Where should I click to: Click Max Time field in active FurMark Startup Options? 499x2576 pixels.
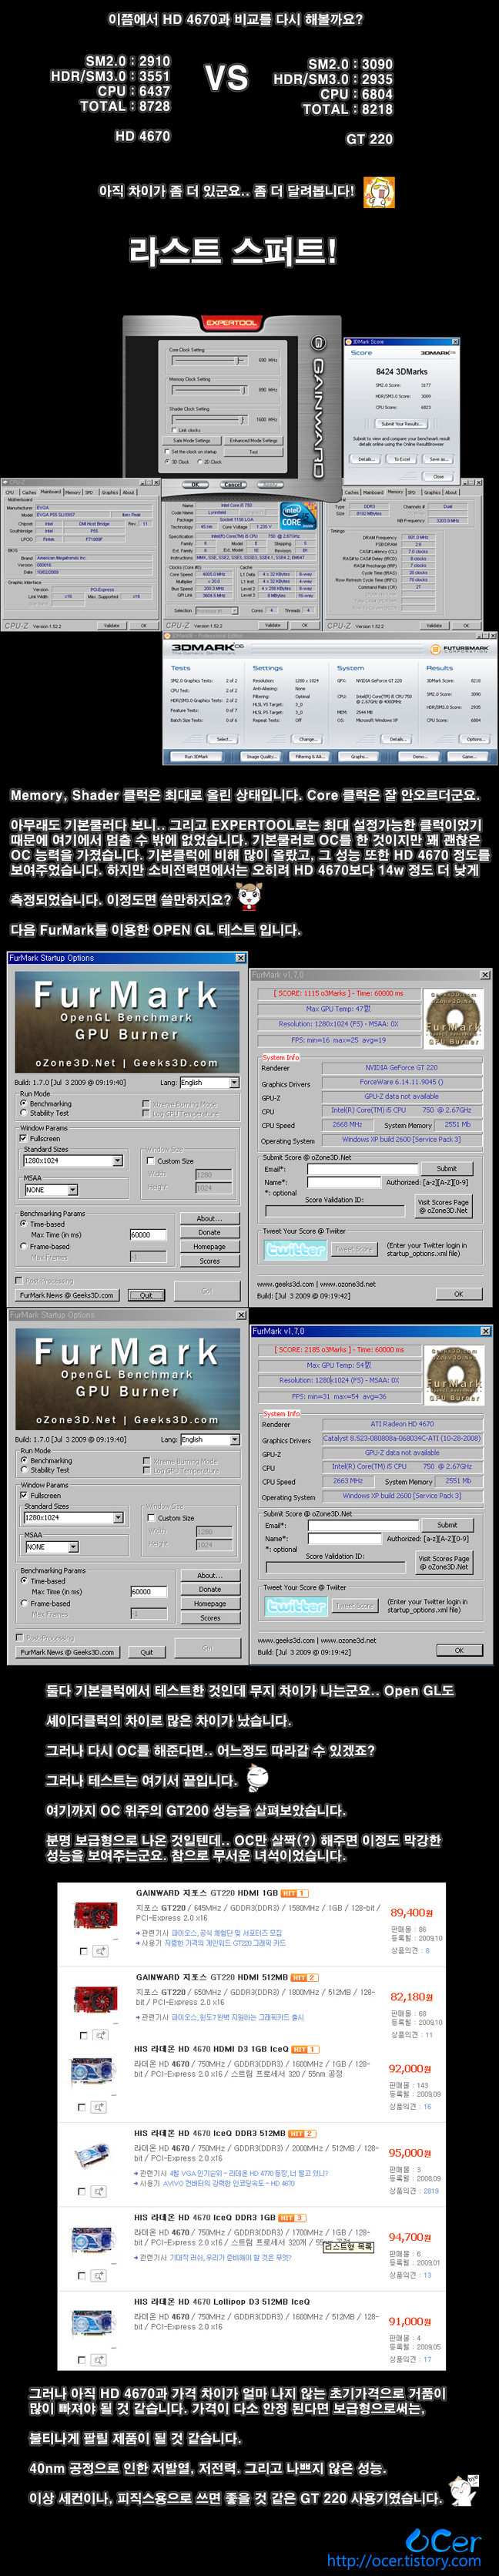[147, 1235]
